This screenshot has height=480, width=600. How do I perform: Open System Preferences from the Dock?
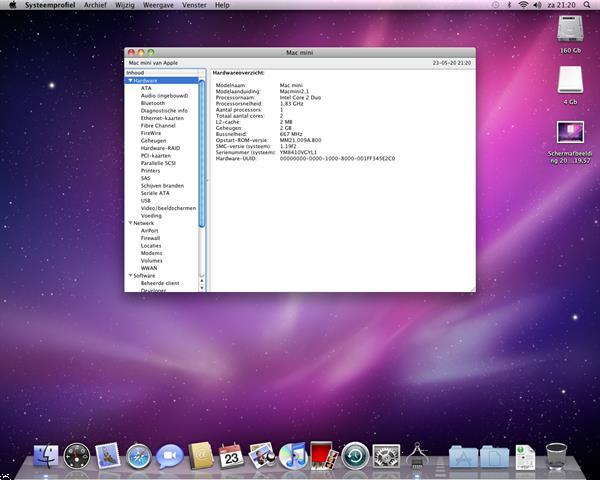pos(386,456)
